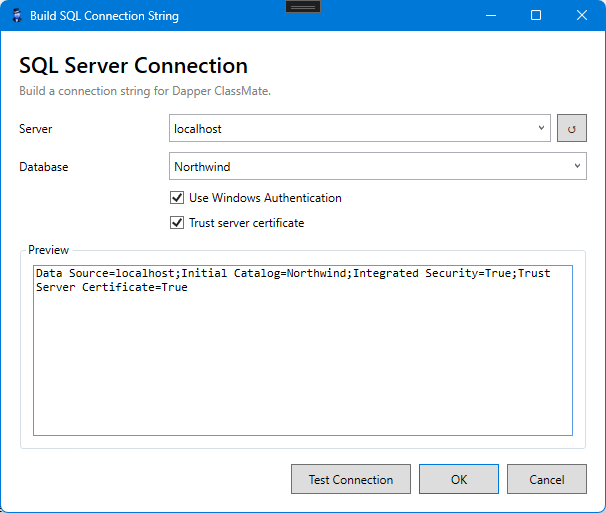Maximize the connection string dialog window
The height and width of the screenshot is (513, 606).
coord(536,15)
